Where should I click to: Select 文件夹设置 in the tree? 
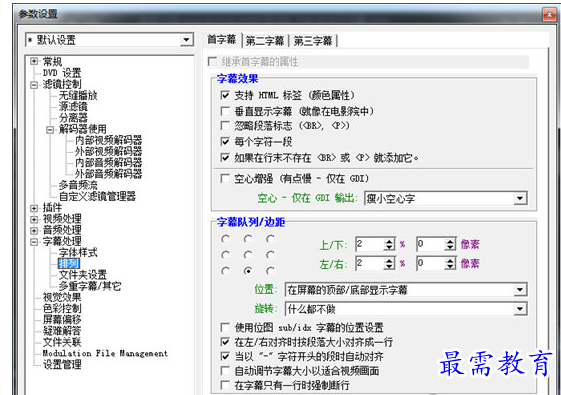pos(83,275)
